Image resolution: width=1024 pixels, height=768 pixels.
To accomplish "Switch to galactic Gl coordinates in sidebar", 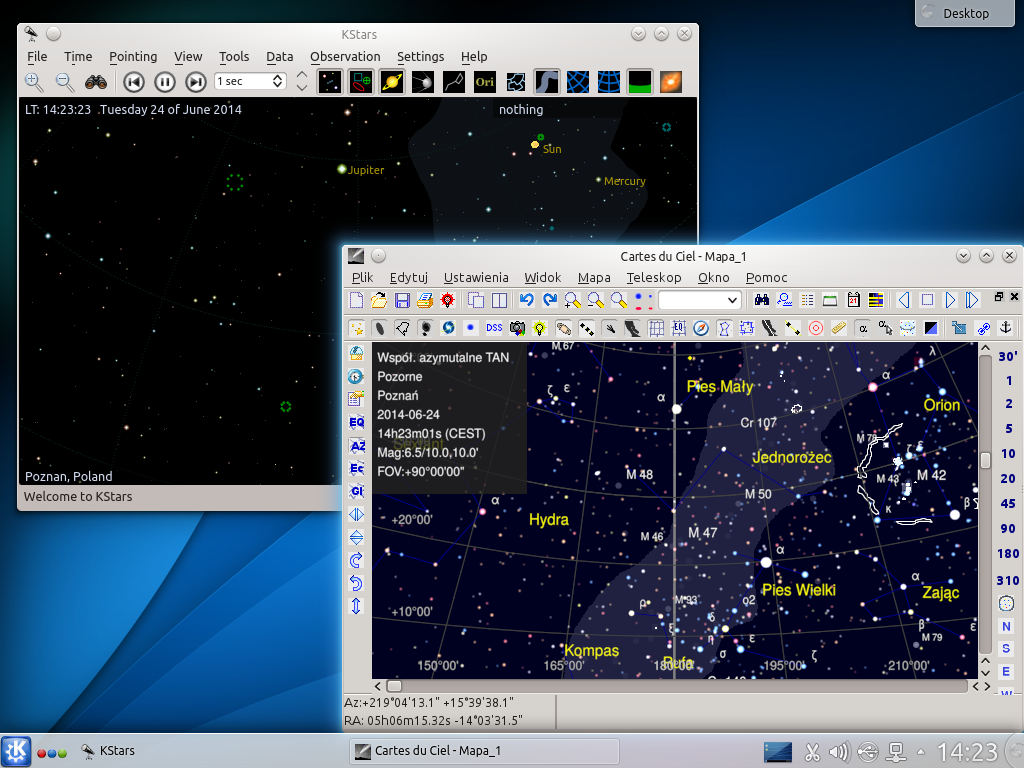I will point(356,491).
